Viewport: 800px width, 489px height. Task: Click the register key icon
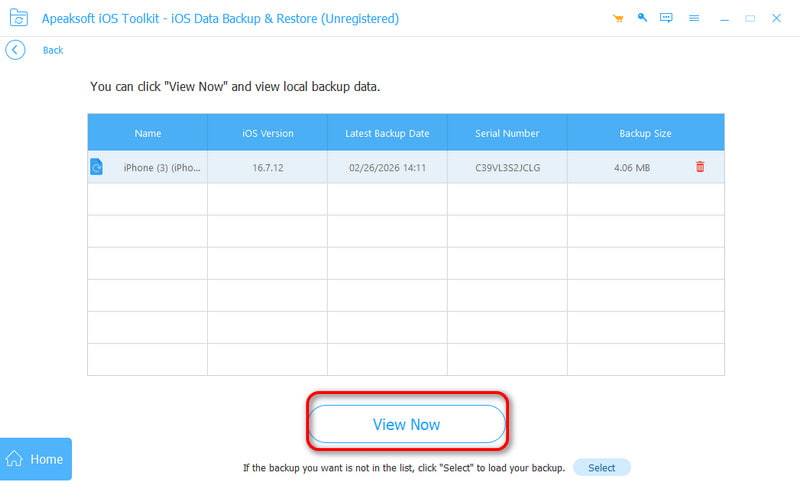point(640,19)
